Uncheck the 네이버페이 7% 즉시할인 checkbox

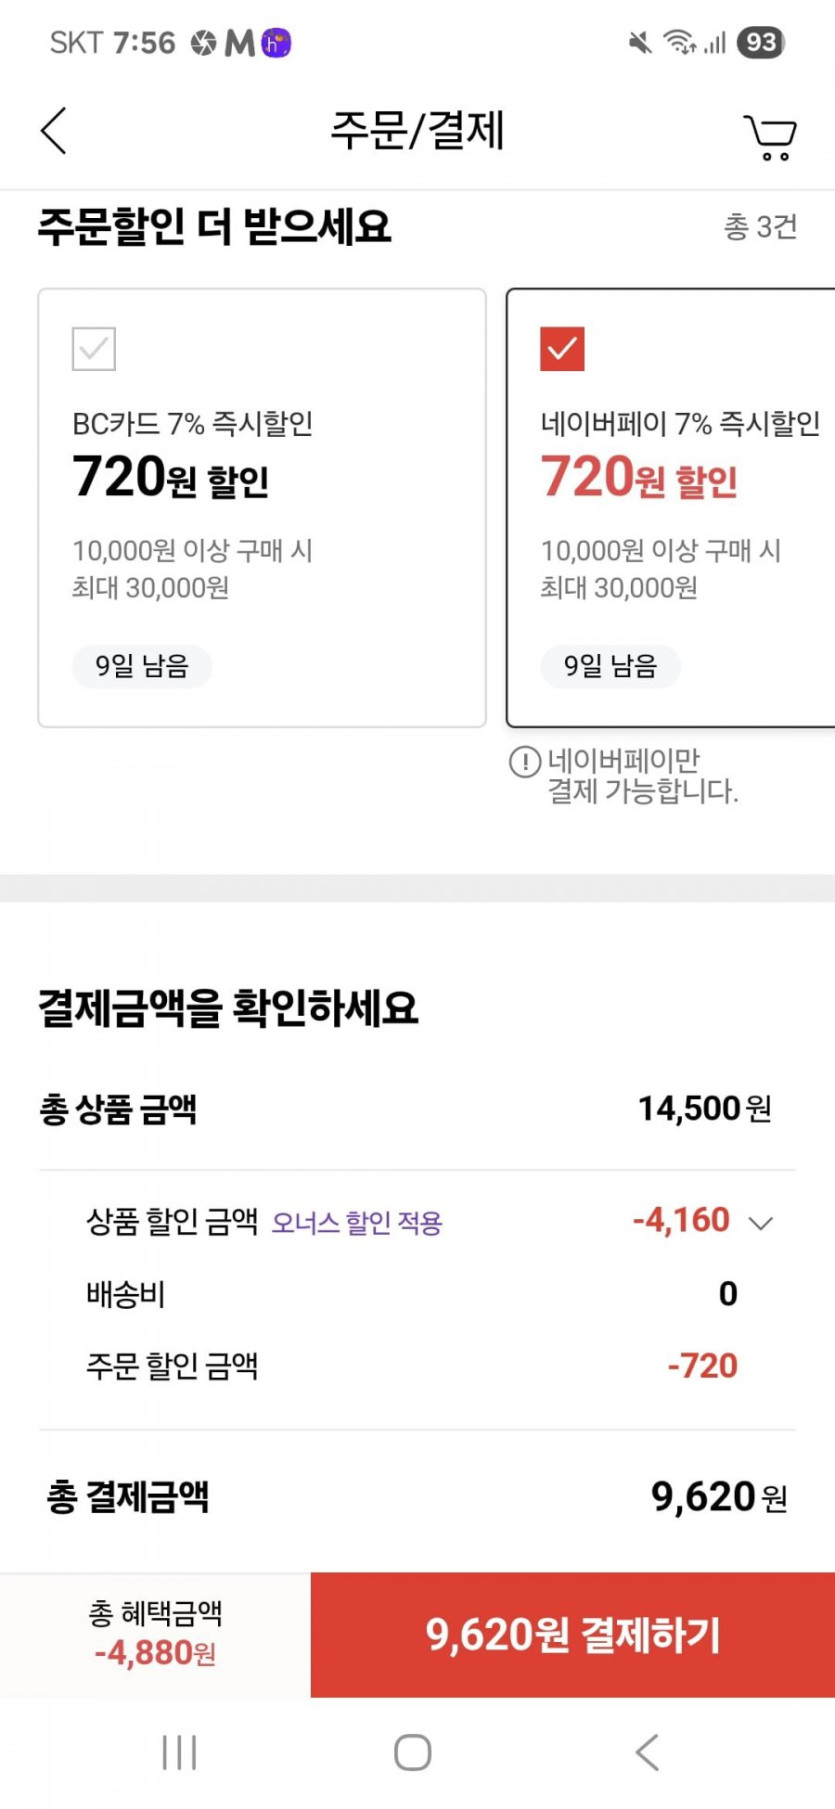[x=562, y=349]
